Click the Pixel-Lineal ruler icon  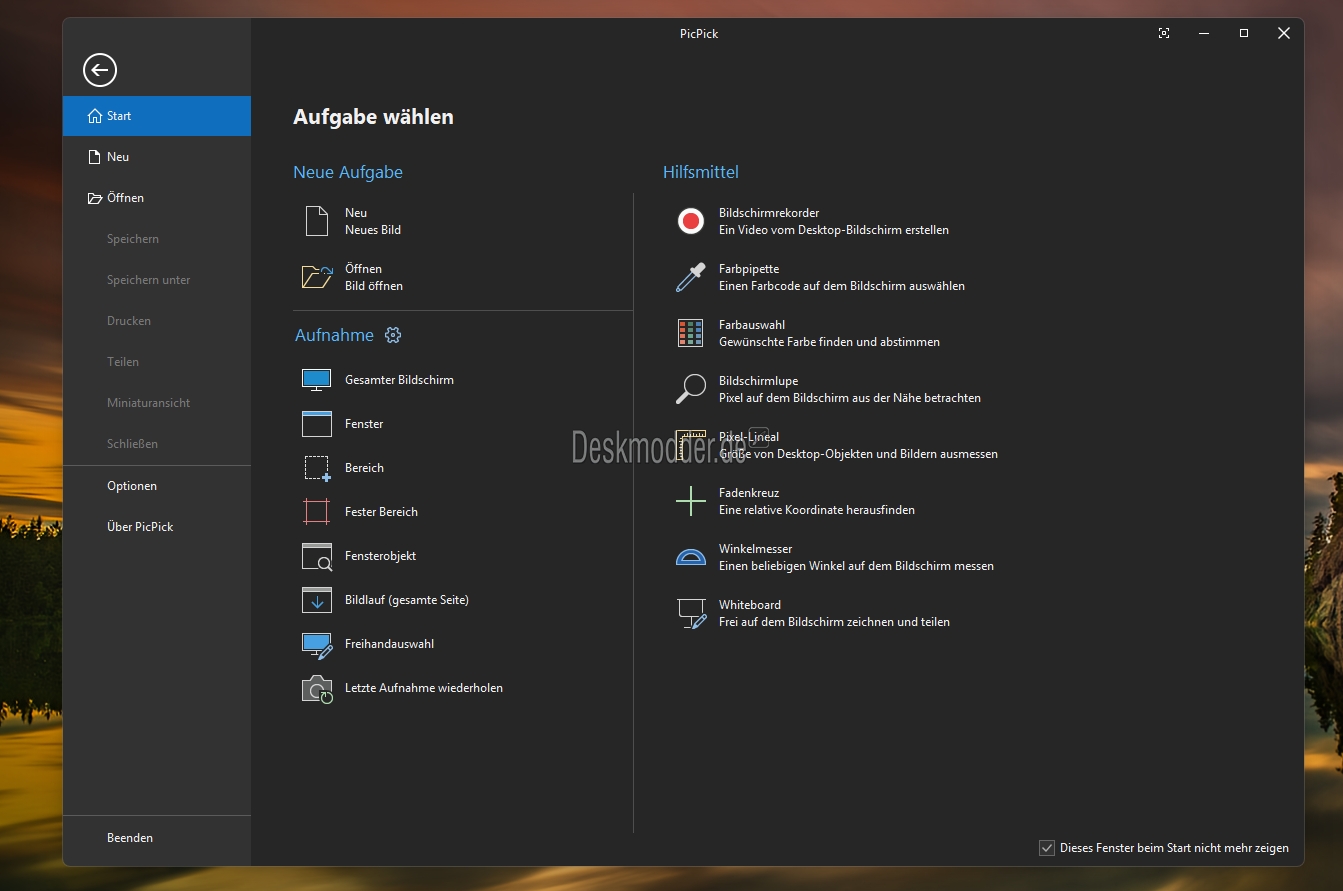(x=691, y=445)
